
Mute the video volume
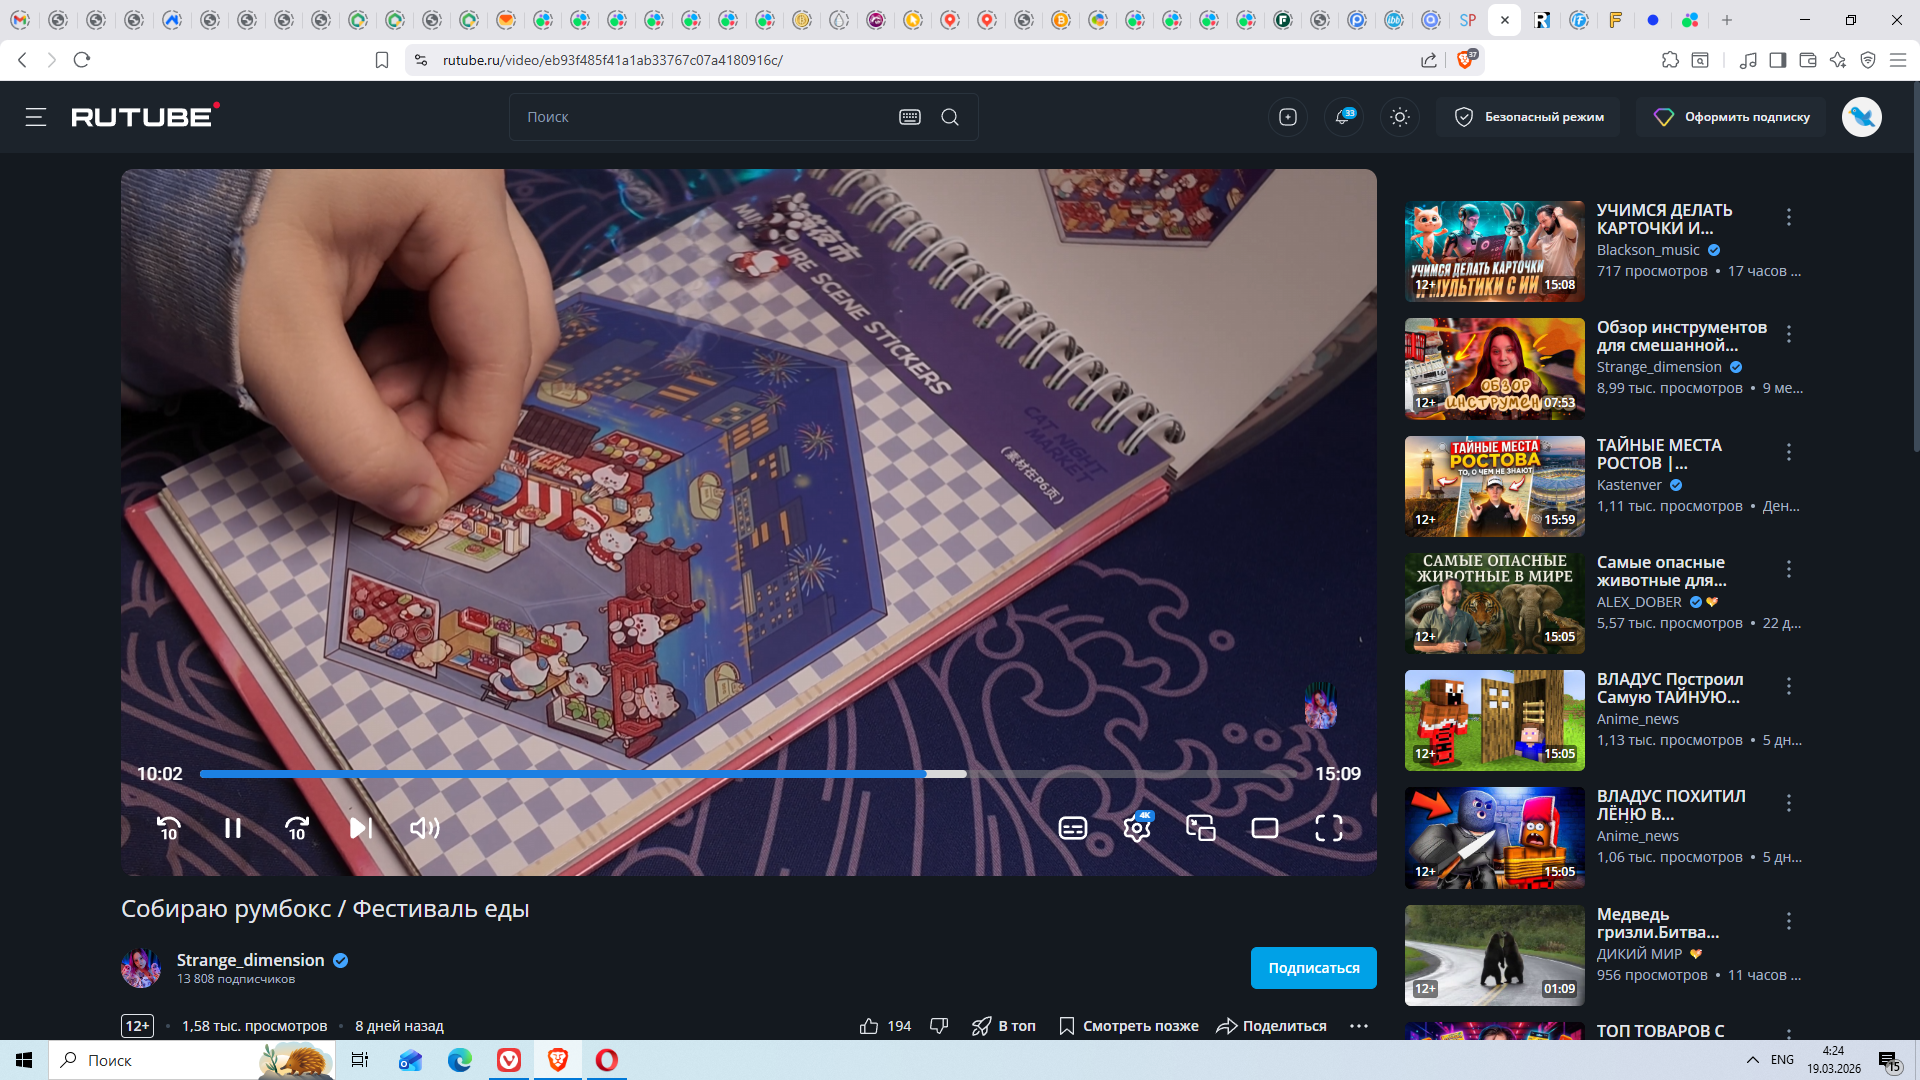coord(424,828)
